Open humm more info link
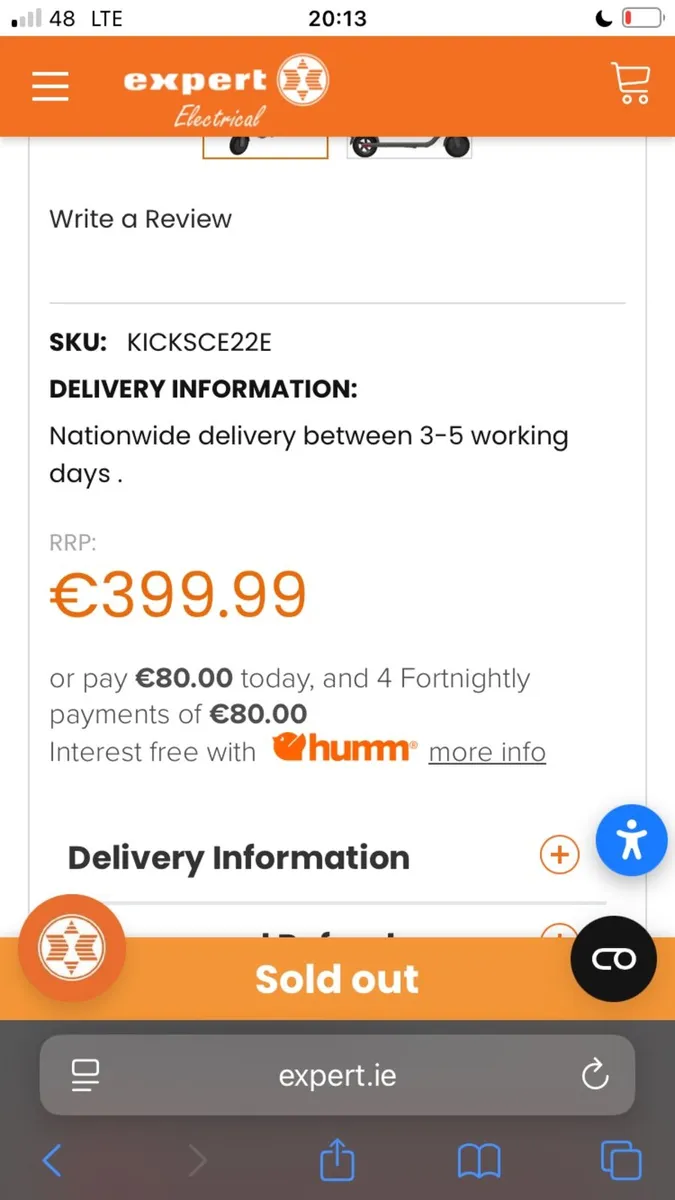 coord(487,751)
